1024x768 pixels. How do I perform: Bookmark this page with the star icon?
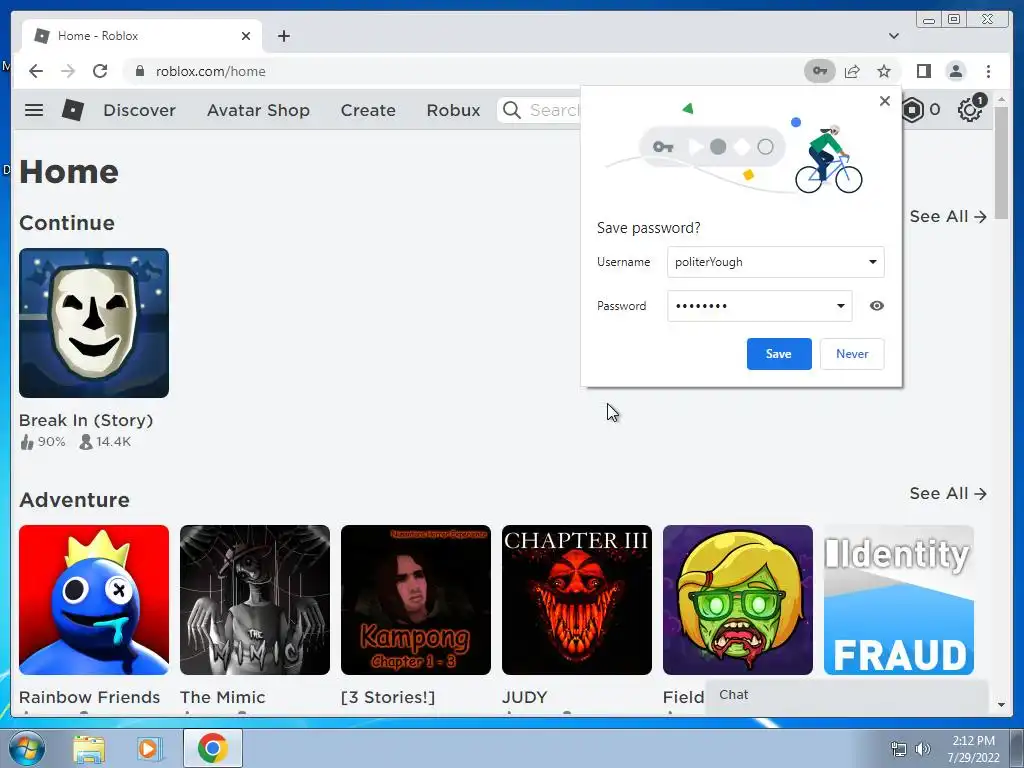pos(884,71)
